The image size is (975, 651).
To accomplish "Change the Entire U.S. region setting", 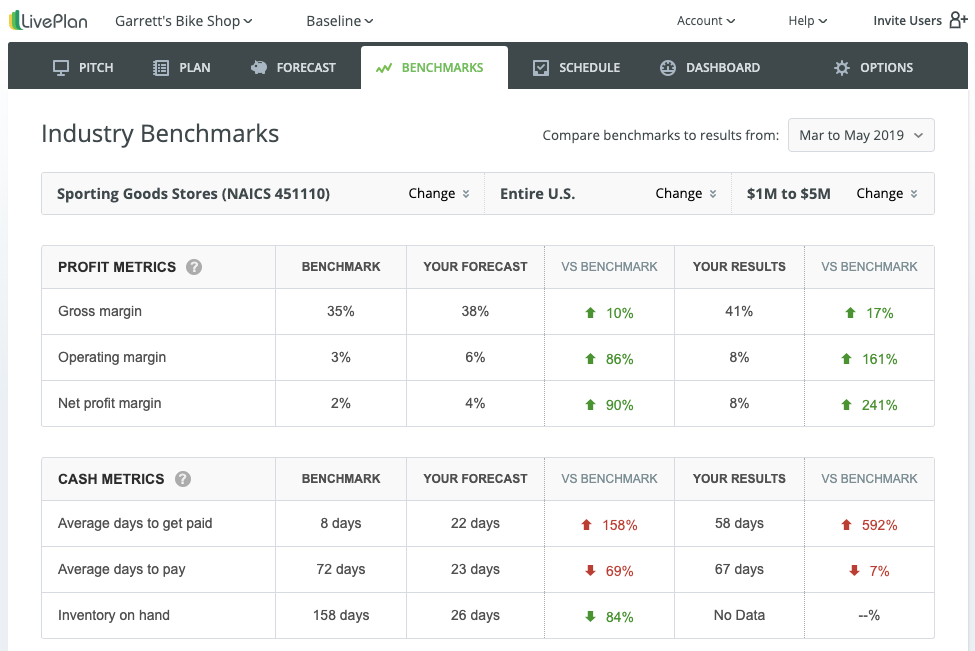I will pos(685,193).
